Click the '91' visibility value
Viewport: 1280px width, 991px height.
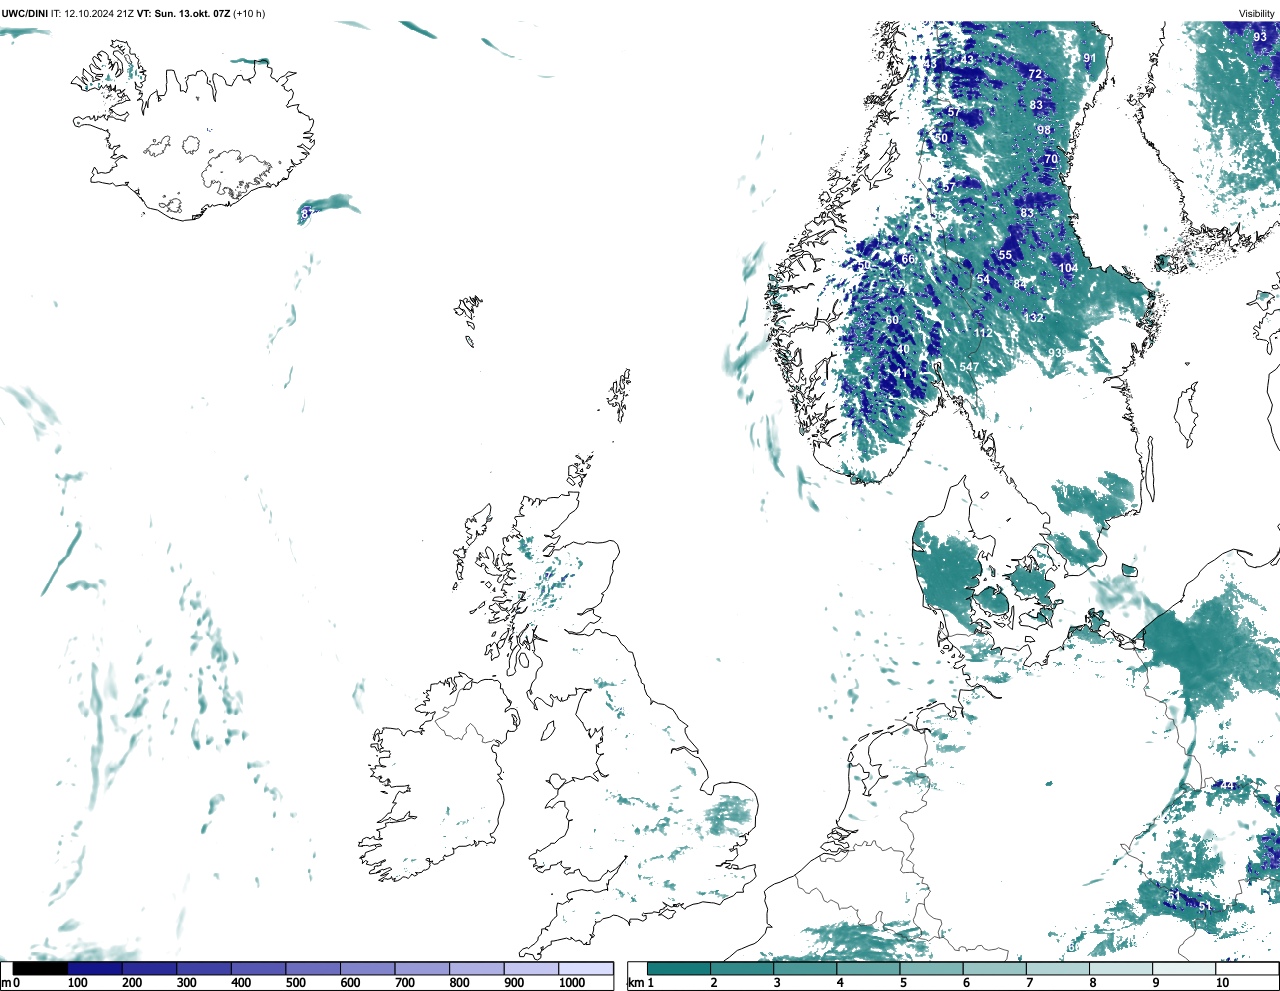[1089, 58]
